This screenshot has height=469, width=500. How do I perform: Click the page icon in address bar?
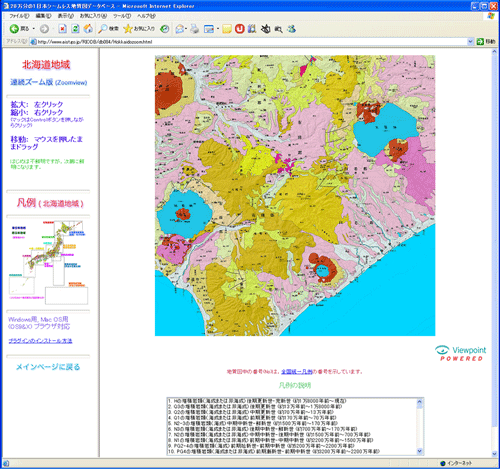point(33,42)
